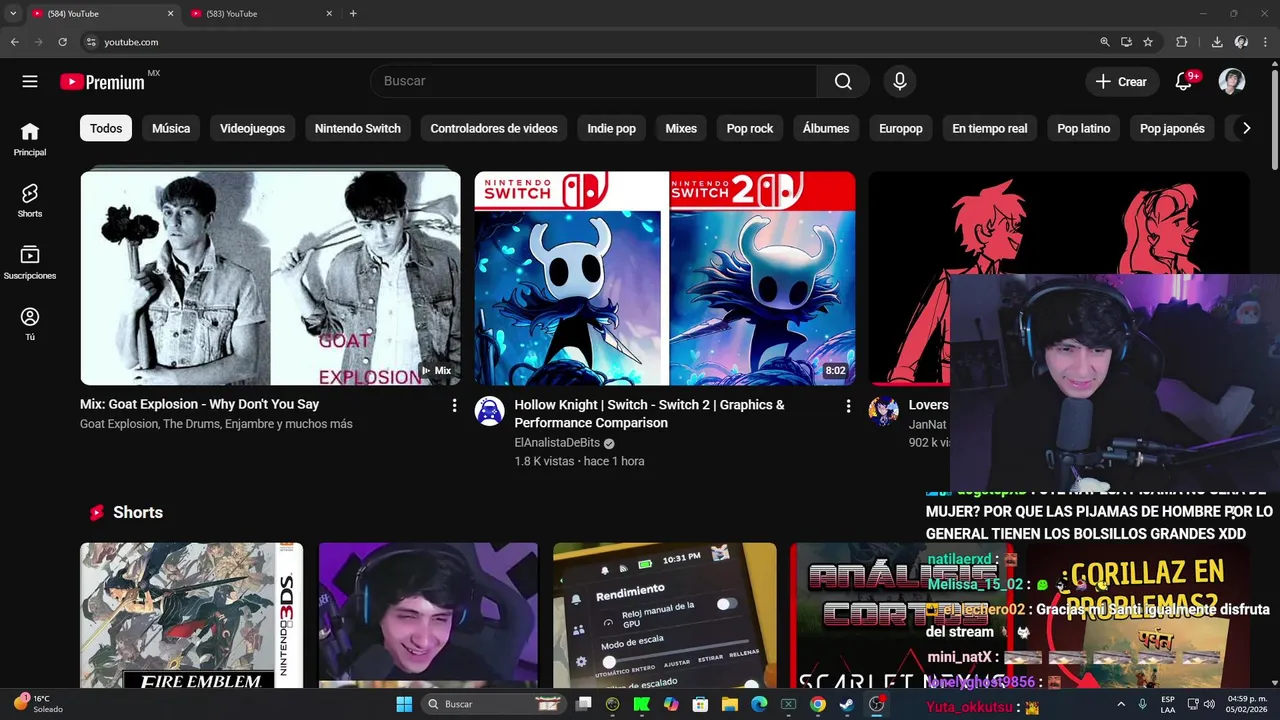Open the weather widget showing 16°C

point(40,704)
